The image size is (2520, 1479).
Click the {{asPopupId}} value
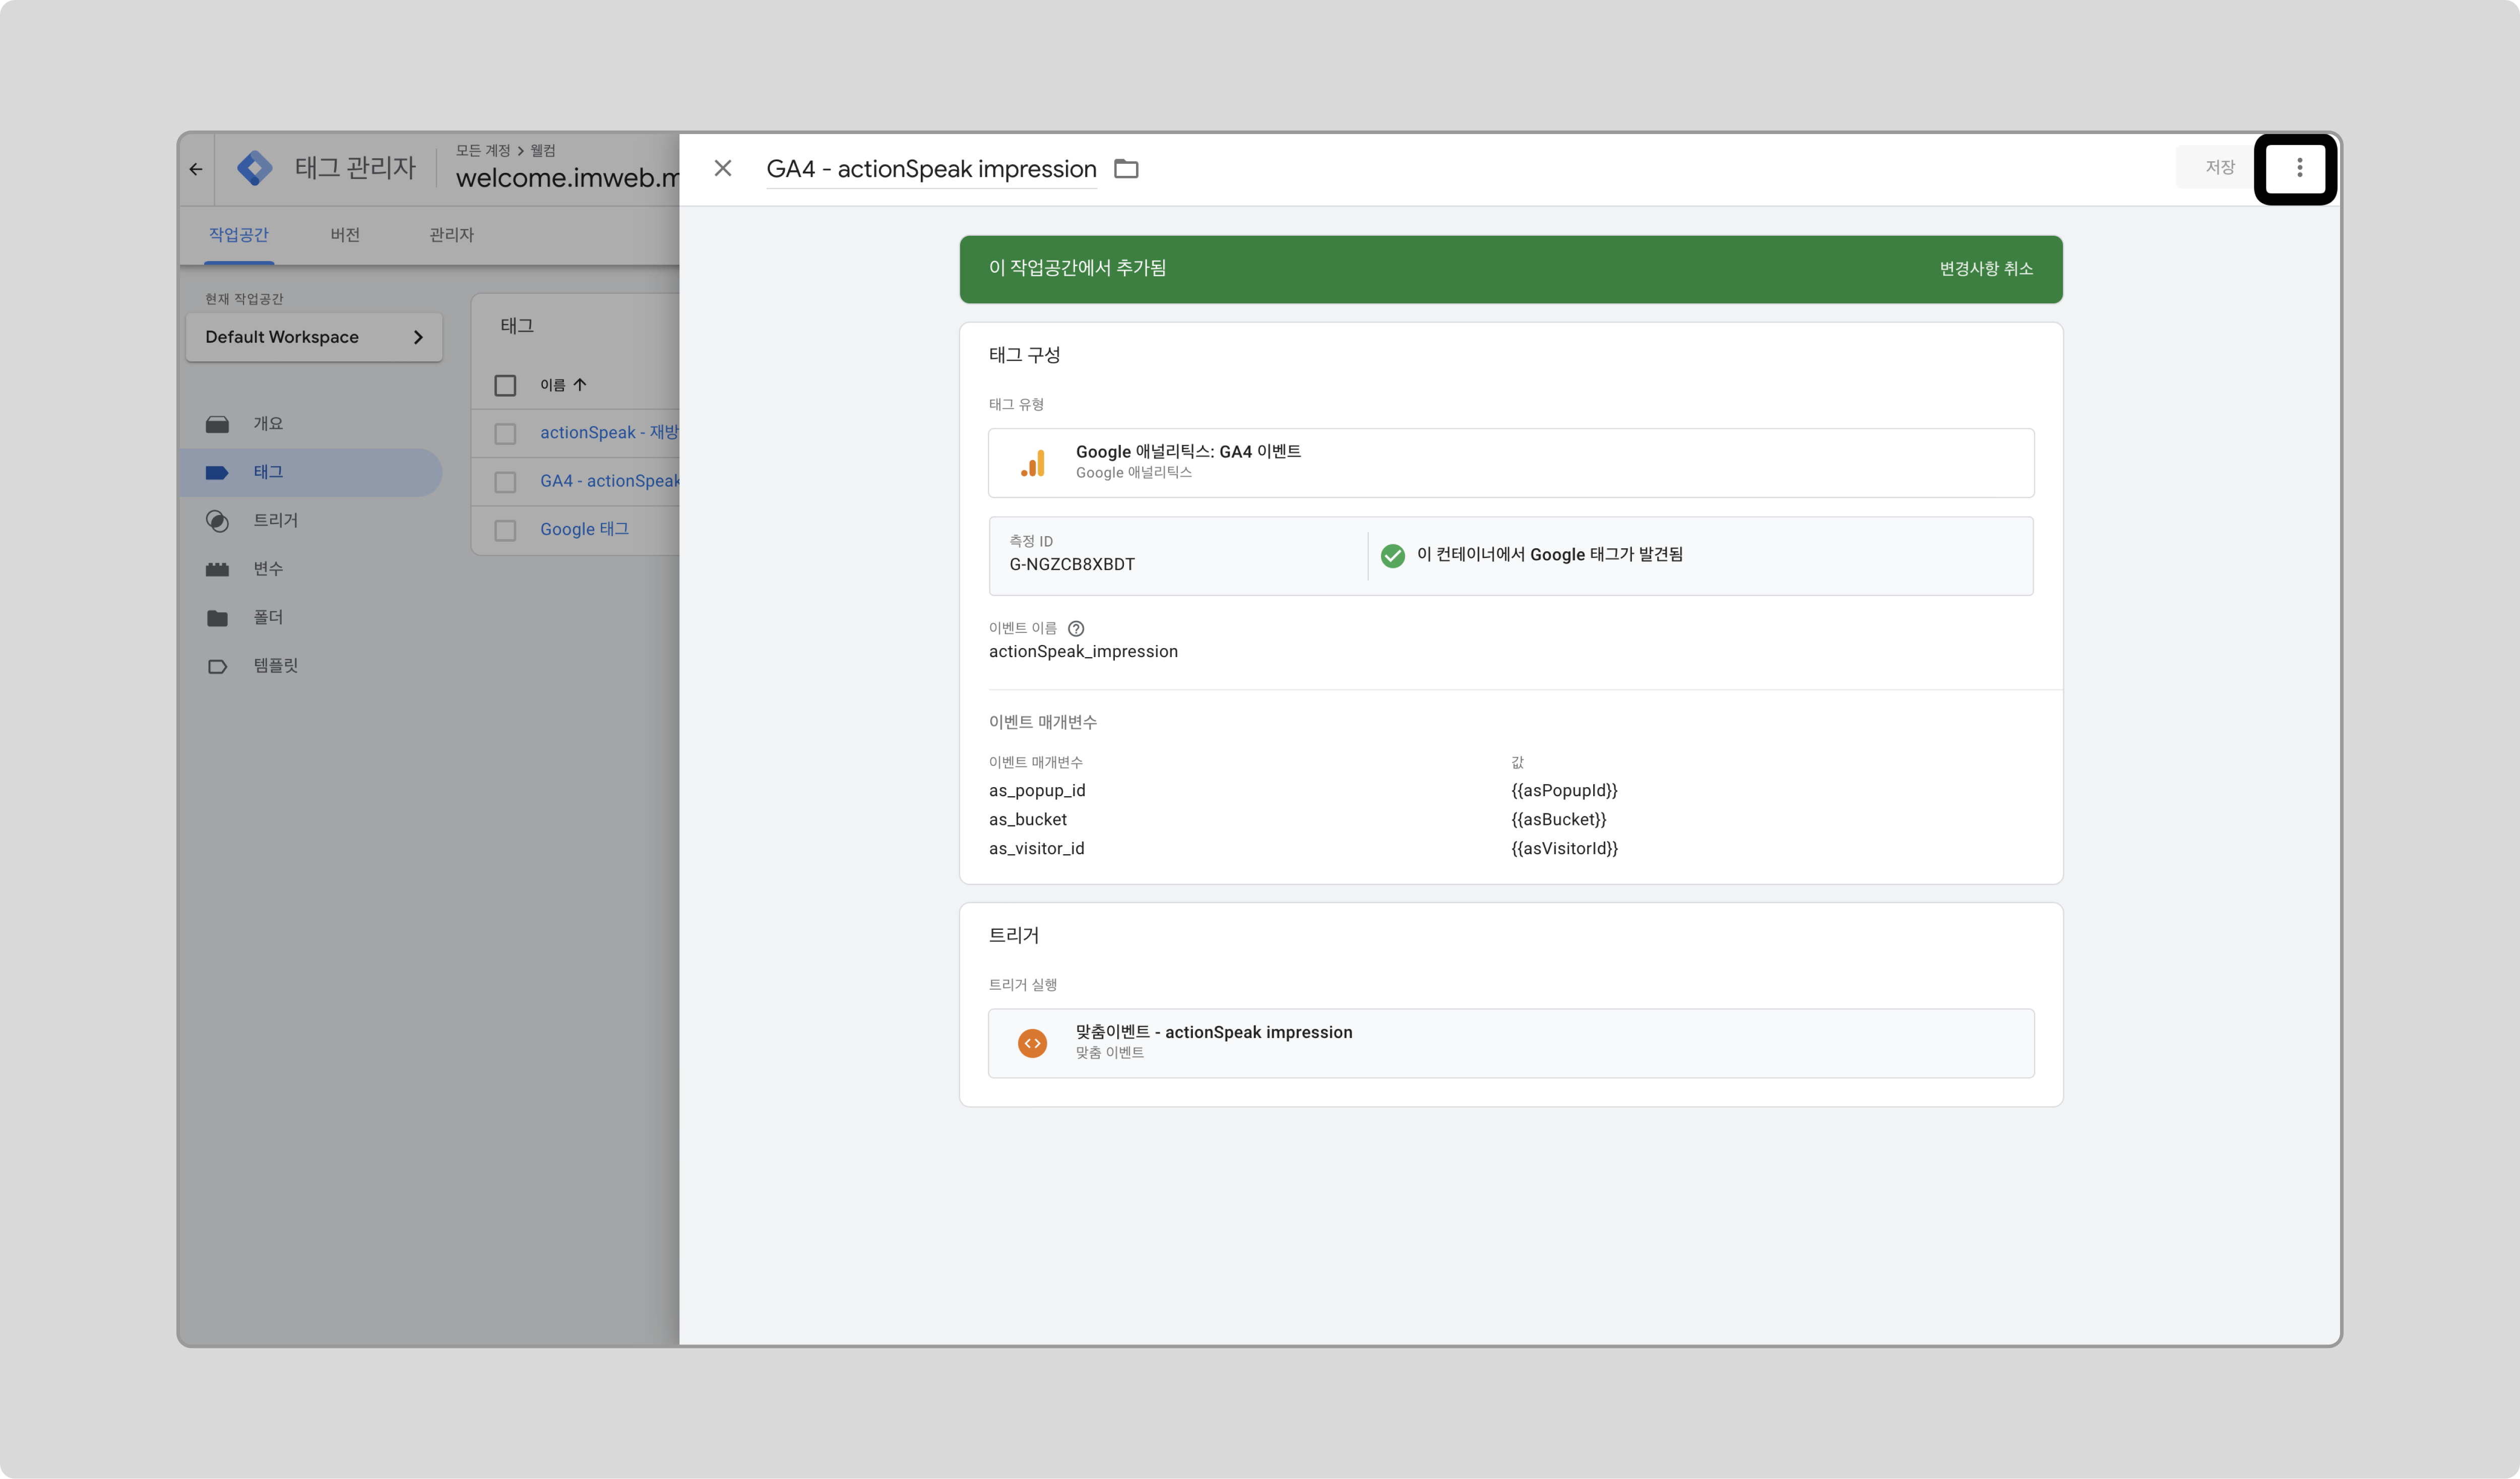tap(1564, 791)
